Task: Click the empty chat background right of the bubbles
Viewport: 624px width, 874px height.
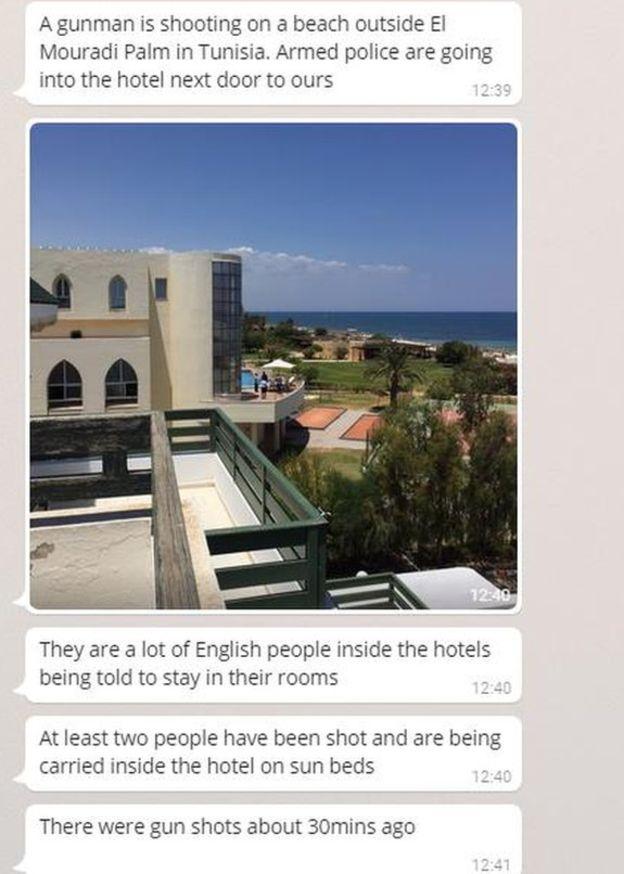Action: click(574, 390)
